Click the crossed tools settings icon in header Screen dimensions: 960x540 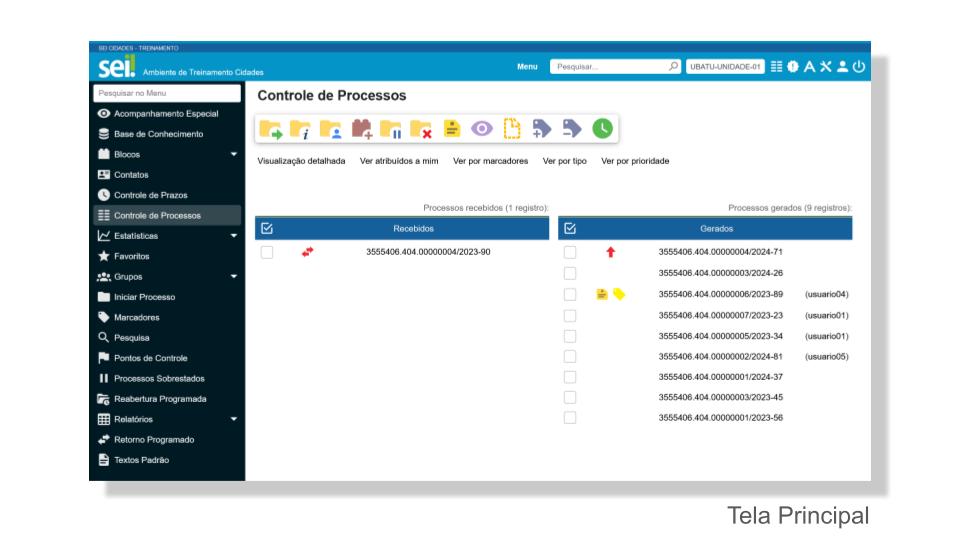tap(826, 67)
